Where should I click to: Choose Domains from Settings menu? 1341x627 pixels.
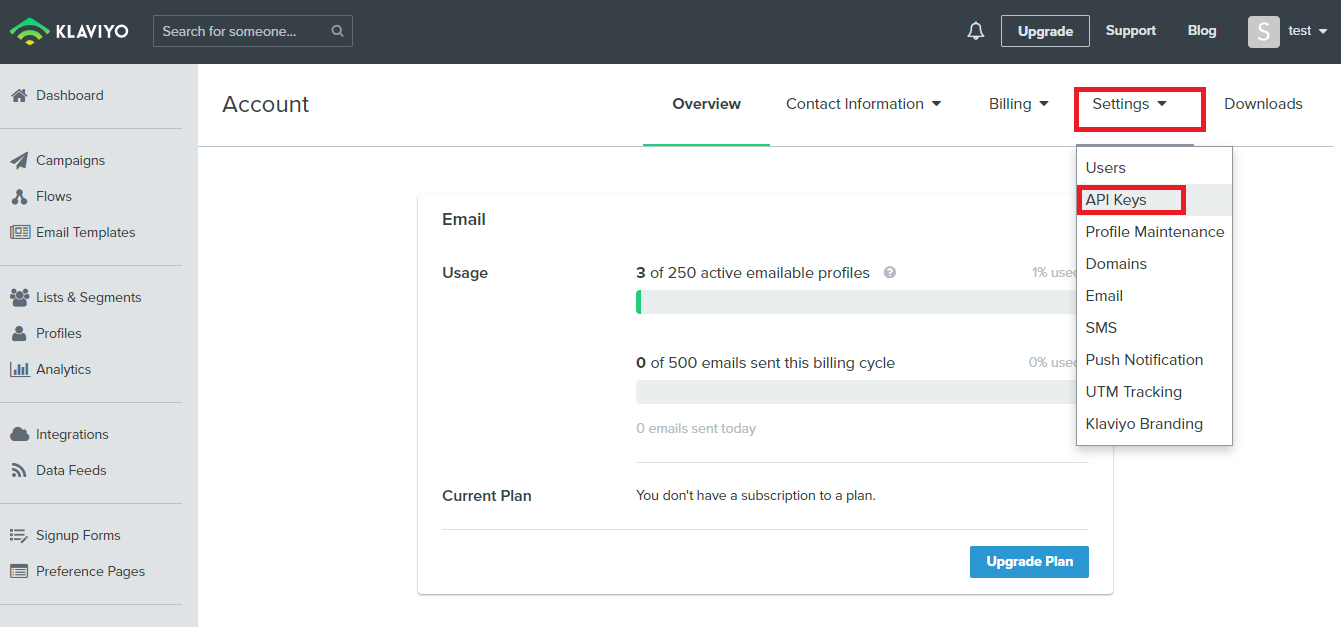pyautogui.click(x=1155, y=264)
